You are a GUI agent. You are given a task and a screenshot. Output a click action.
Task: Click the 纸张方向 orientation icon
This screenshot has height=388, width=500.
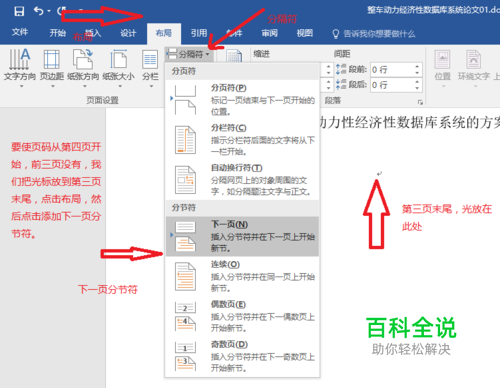[x=83, y=59]
